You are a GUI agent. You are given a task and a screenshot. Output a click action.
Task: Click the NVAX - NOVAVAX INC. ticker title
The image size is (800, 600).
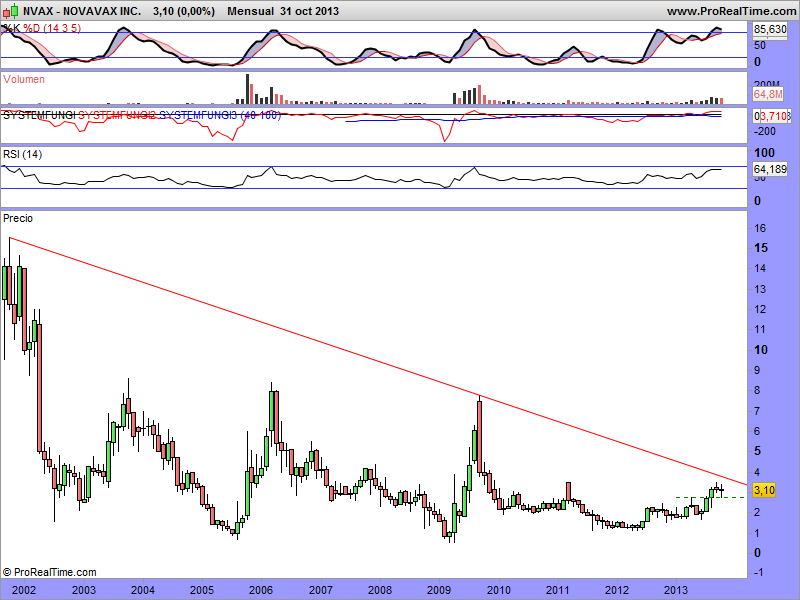[x=69, y=11]
